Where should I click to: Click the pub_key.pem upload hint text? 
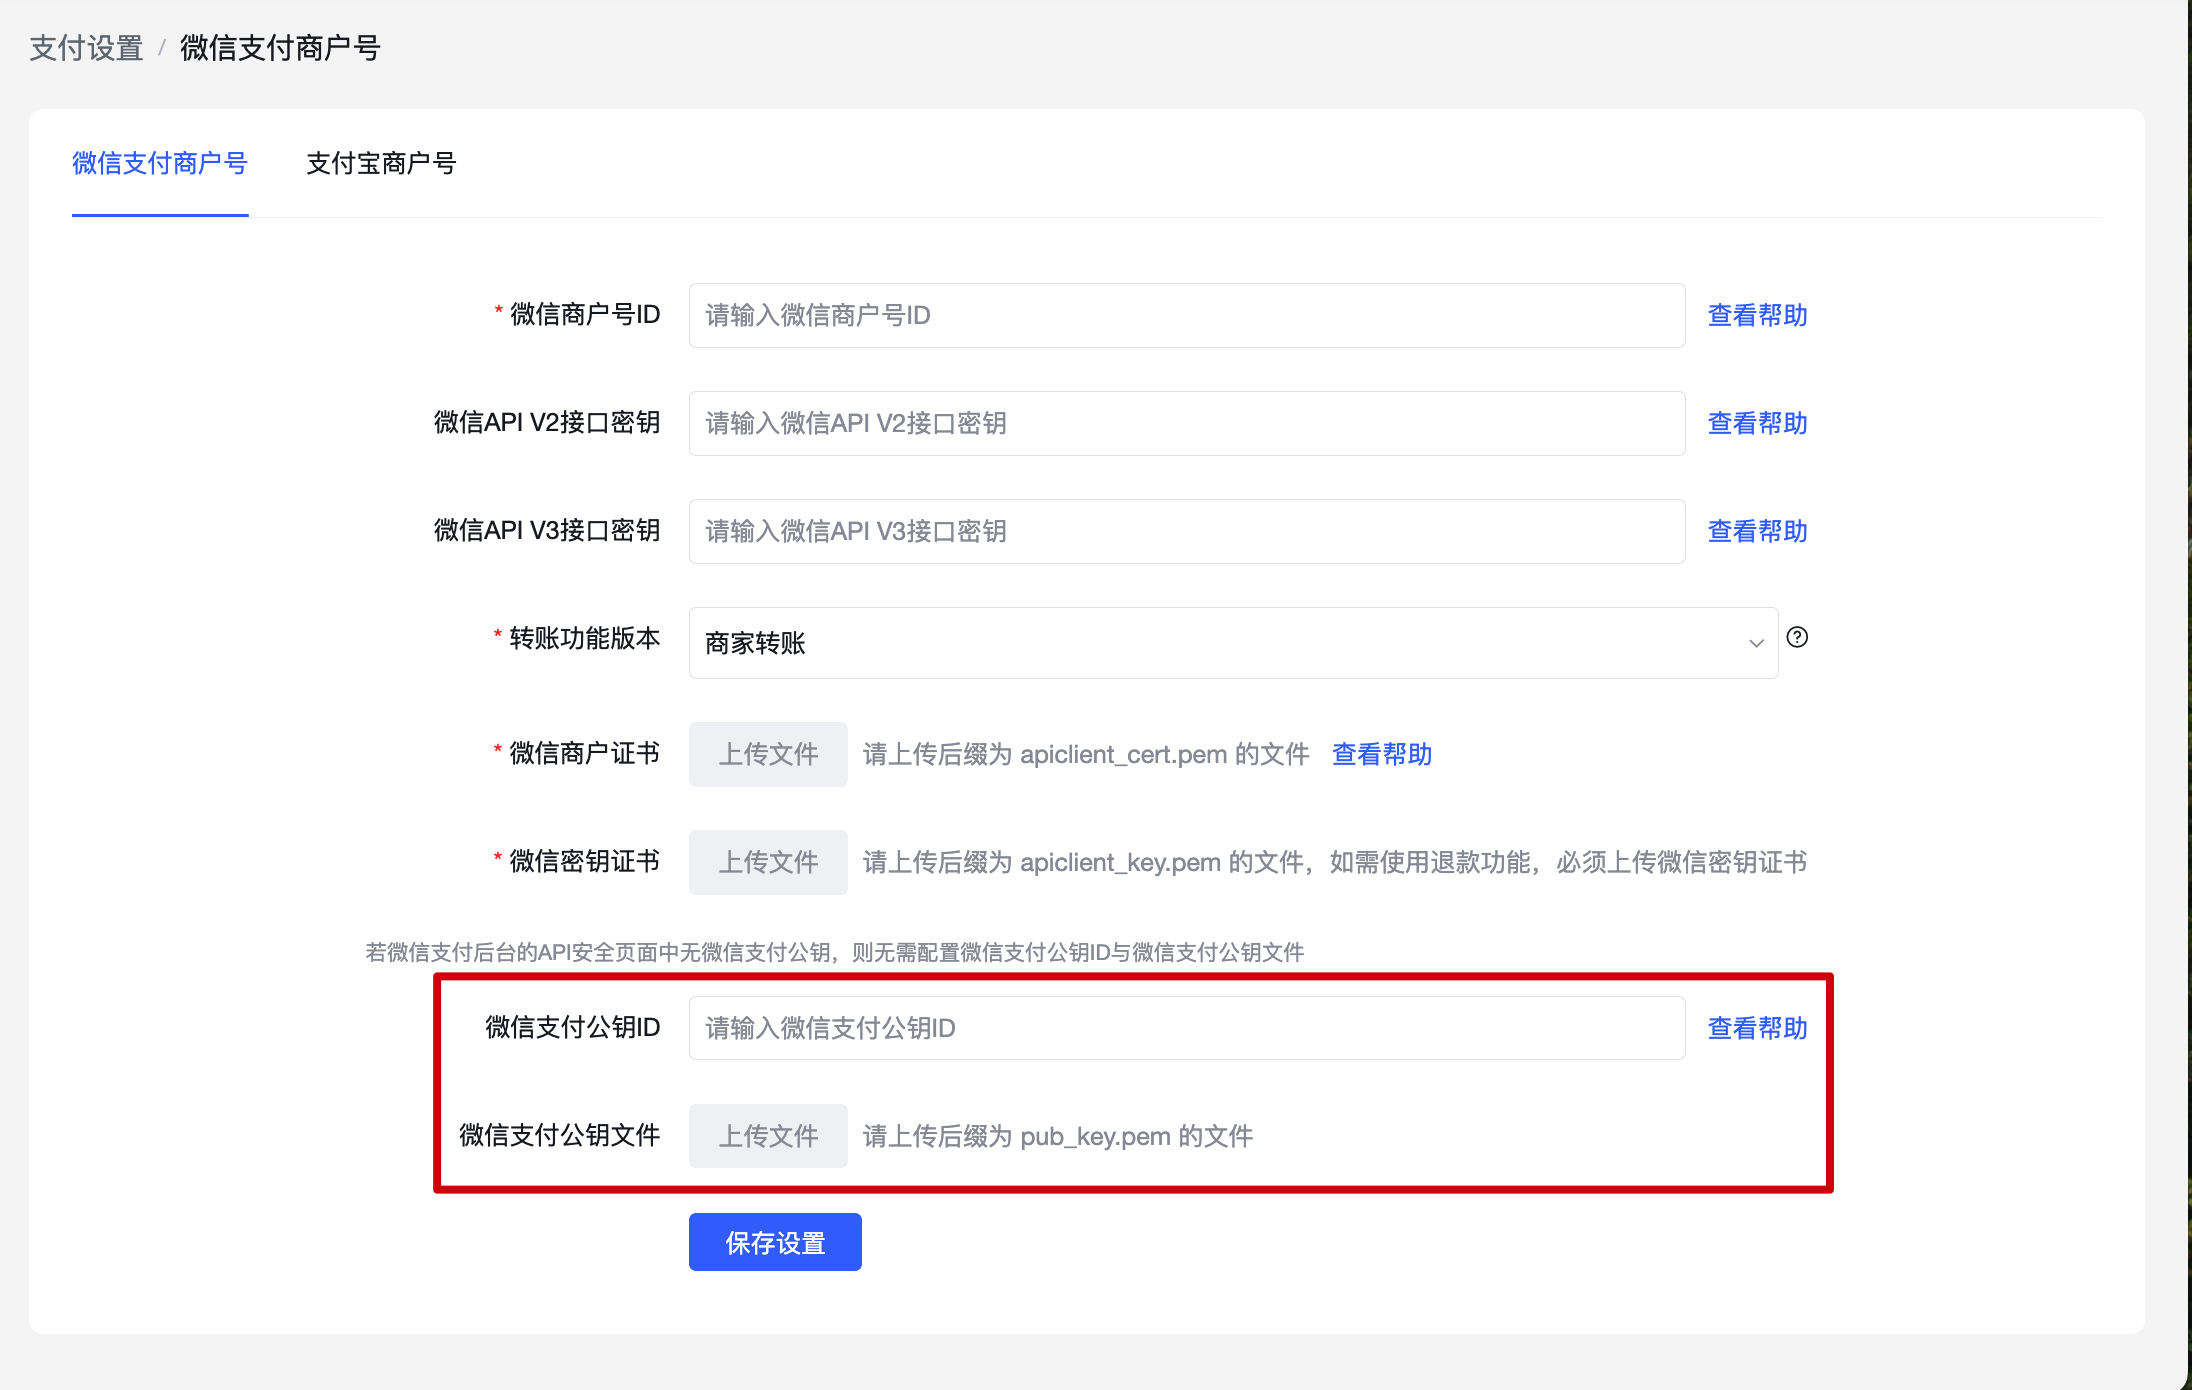(x=1058, y=1137)
